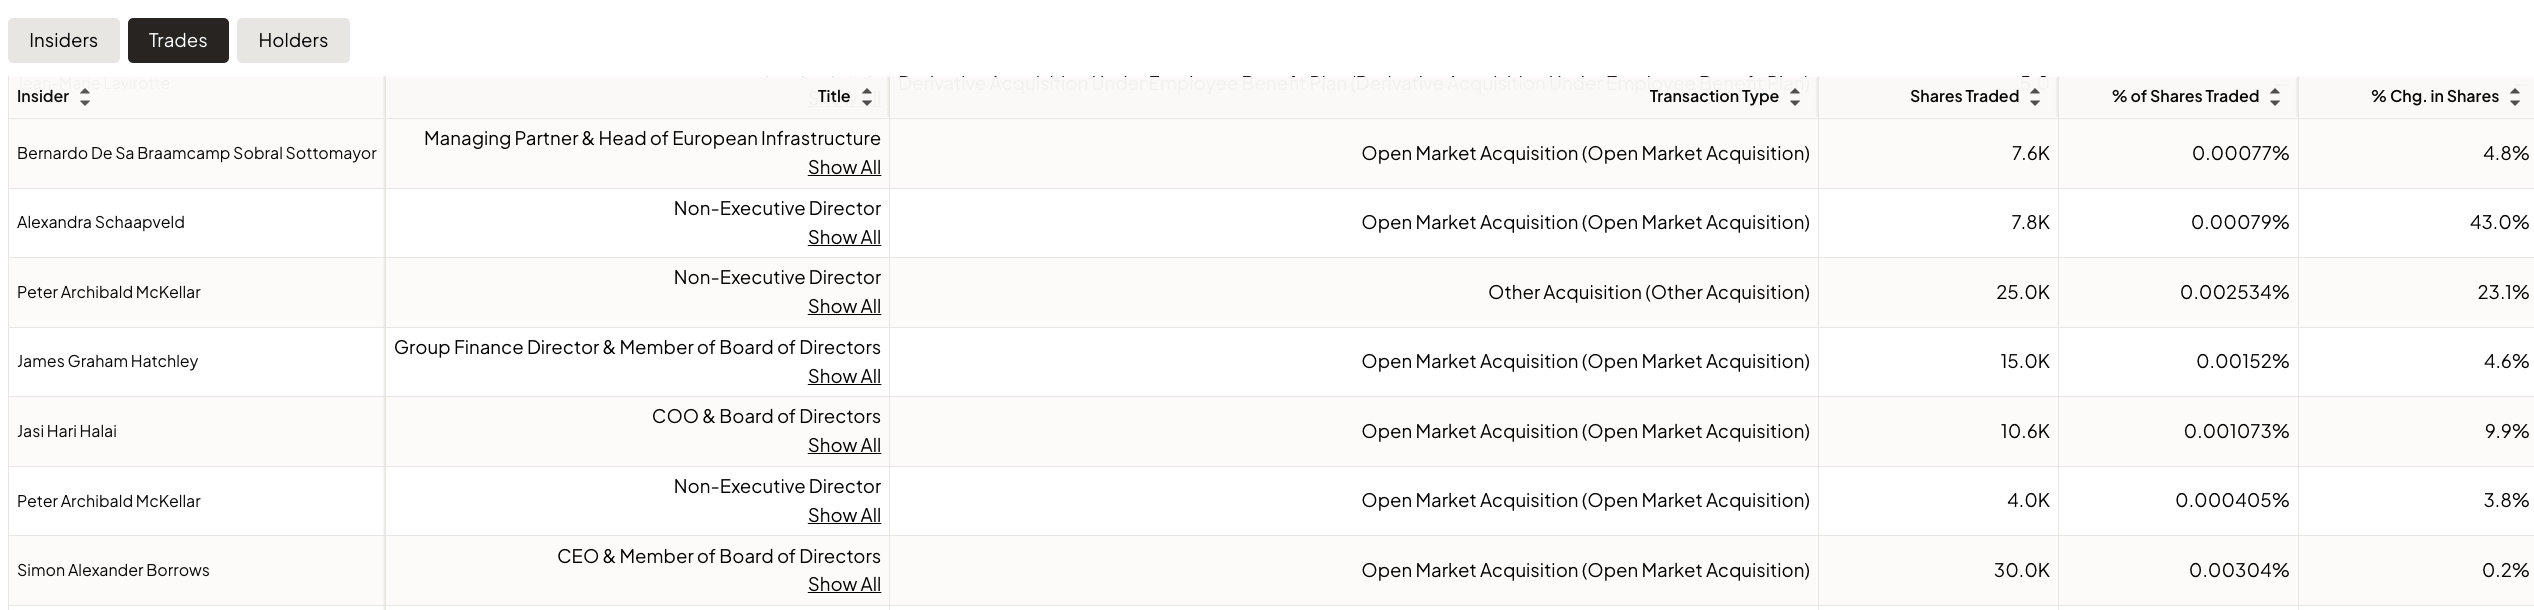Select the Trades tab

coord(178,40)
